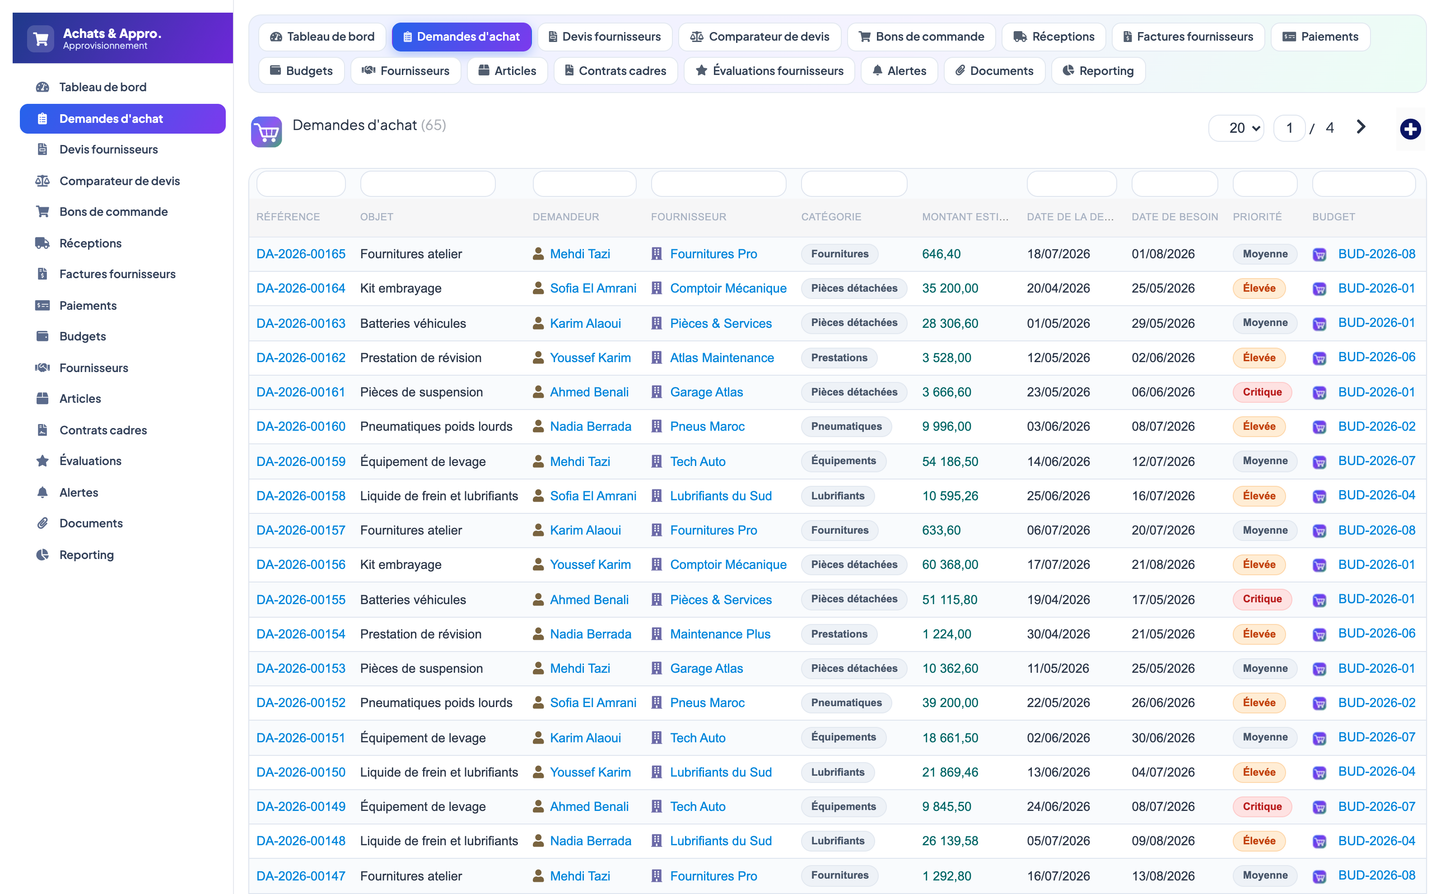Click the Bons de commande cart icon in sidebar
1445x894 pixels.
pos(42,212)
